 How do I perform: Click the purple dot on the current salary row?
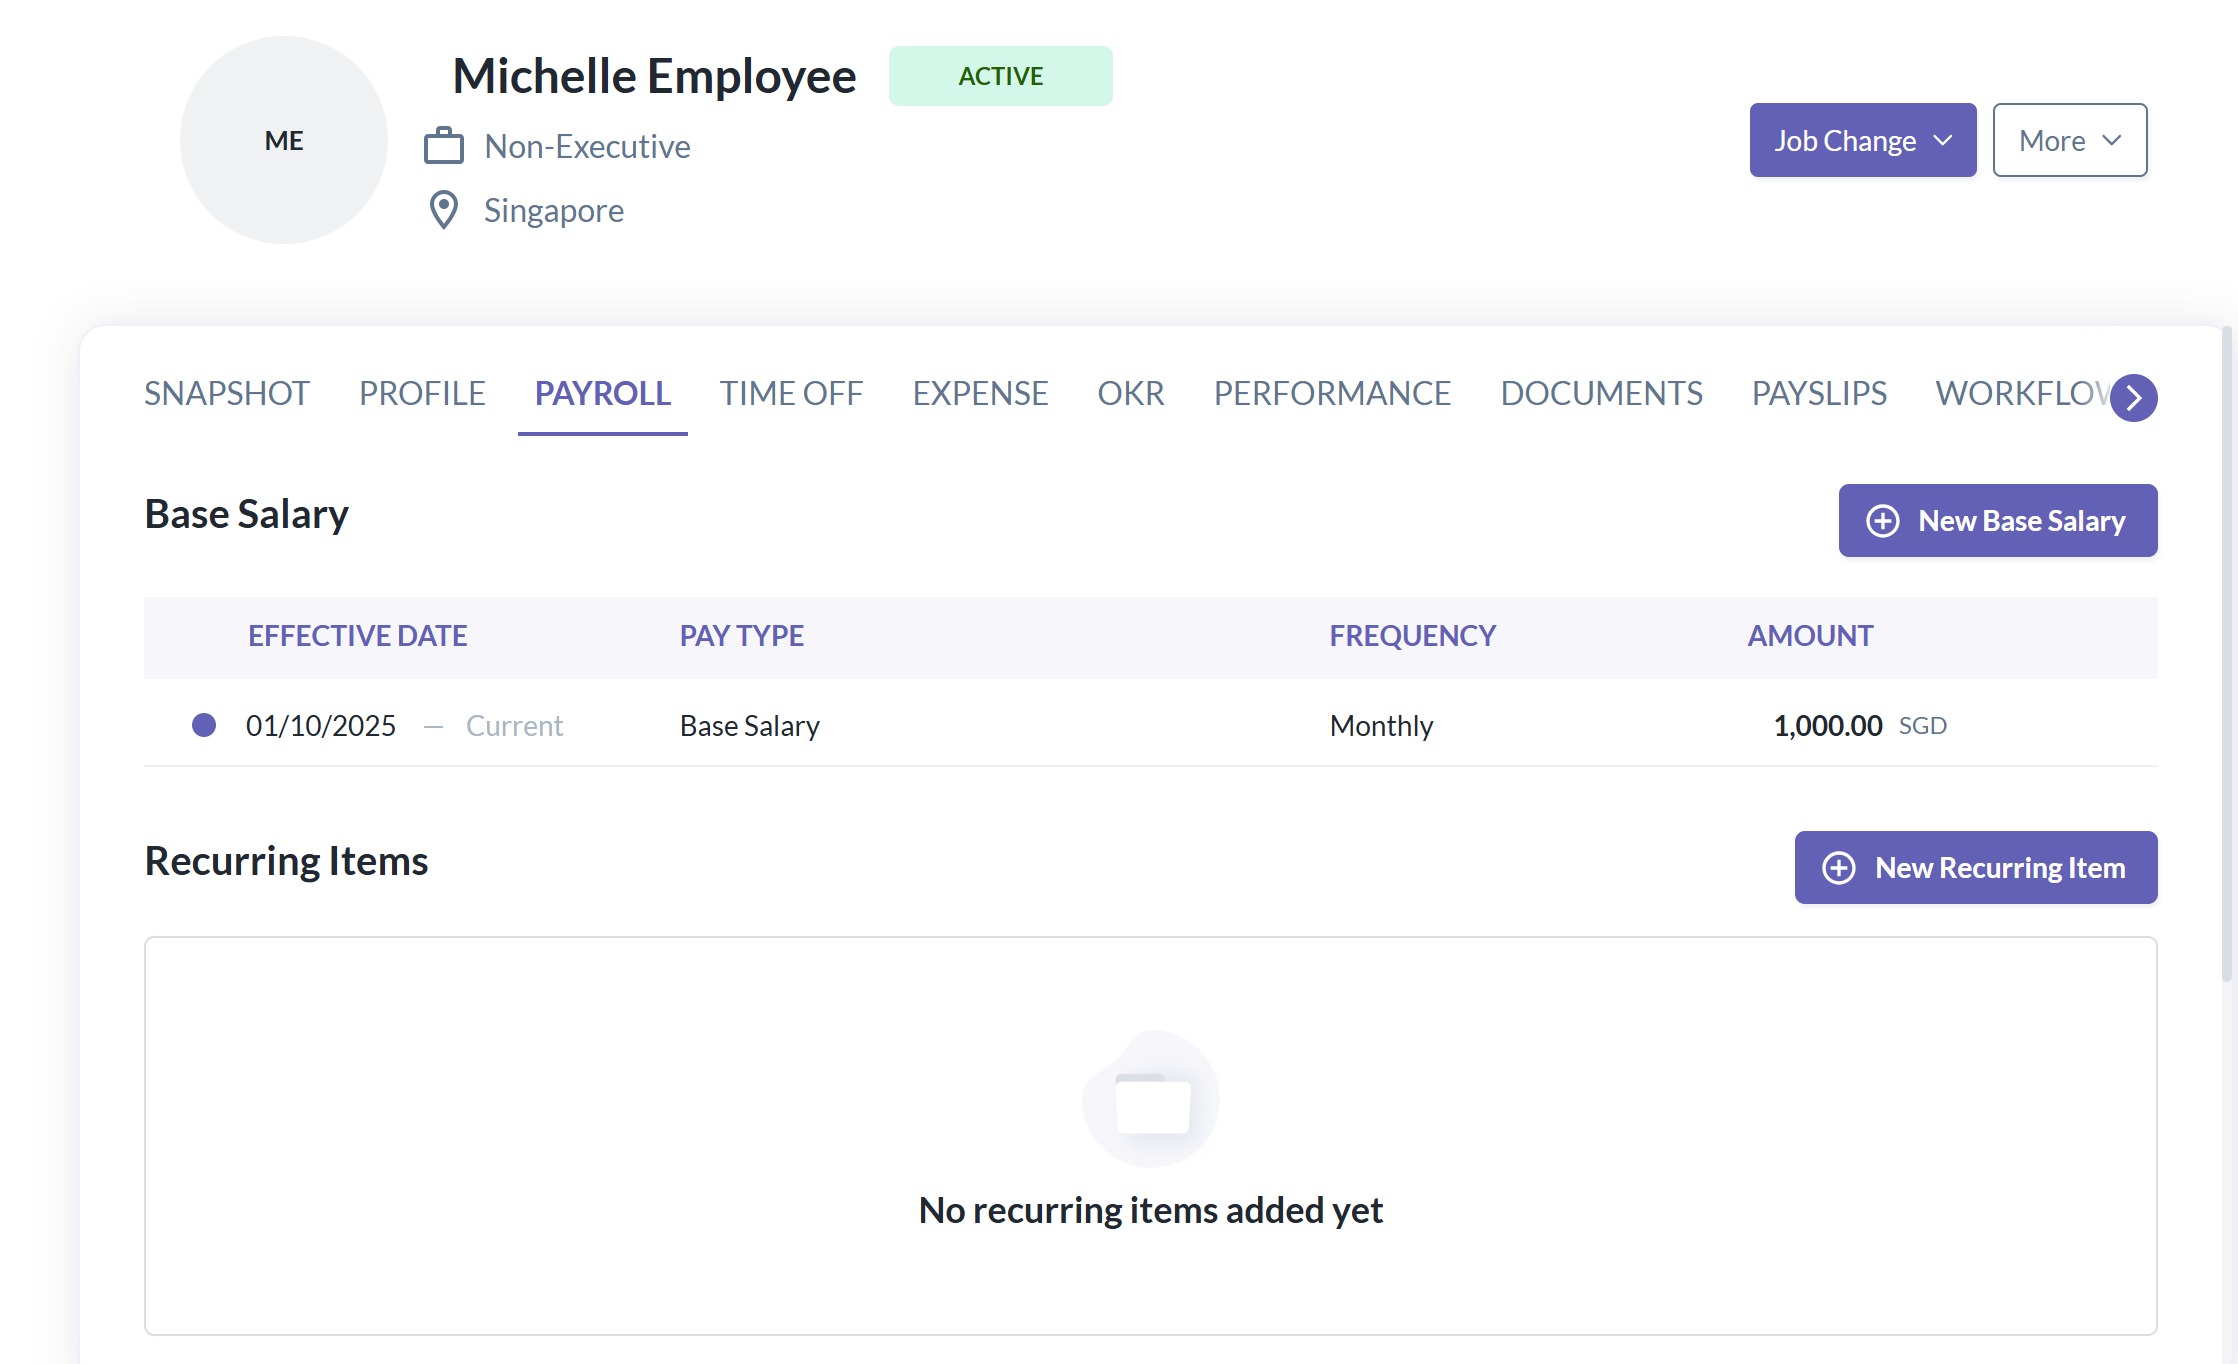click(204, 725)
